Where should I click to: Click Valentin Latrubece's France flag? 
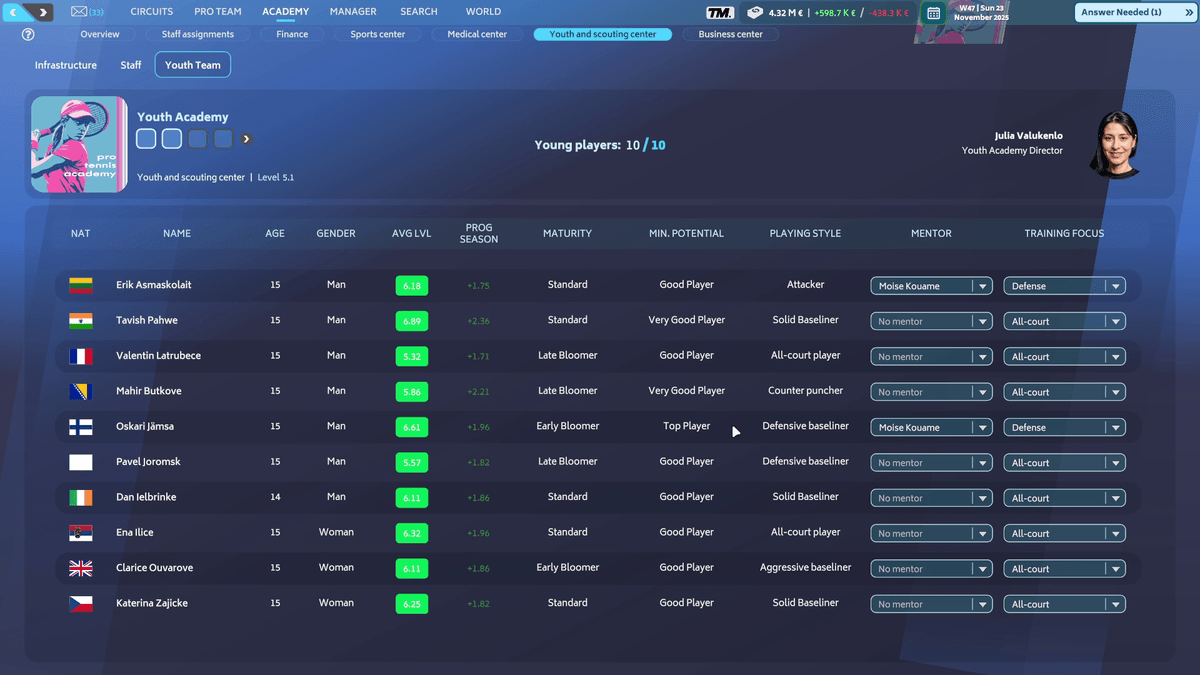[80, 356]
